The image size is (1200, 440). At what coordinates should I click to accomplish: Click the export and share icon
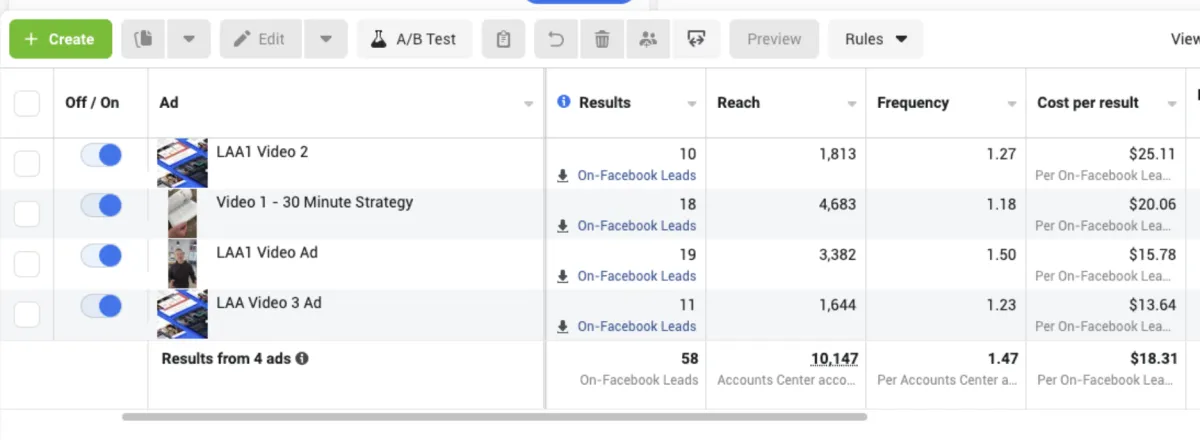(x=696, y=39)
